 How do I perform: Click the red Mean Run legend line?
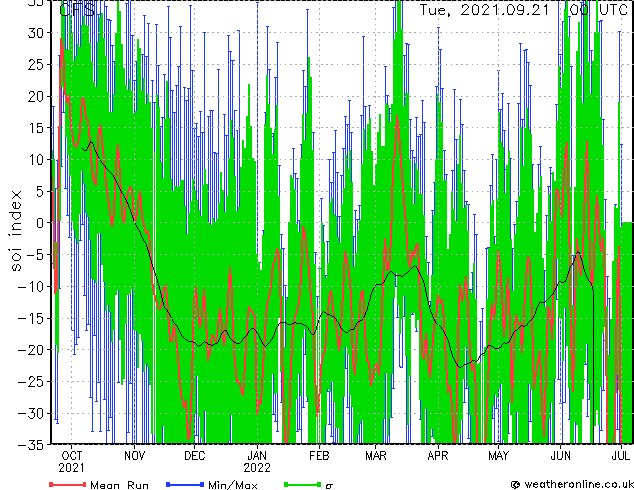[x=68, y=484]
